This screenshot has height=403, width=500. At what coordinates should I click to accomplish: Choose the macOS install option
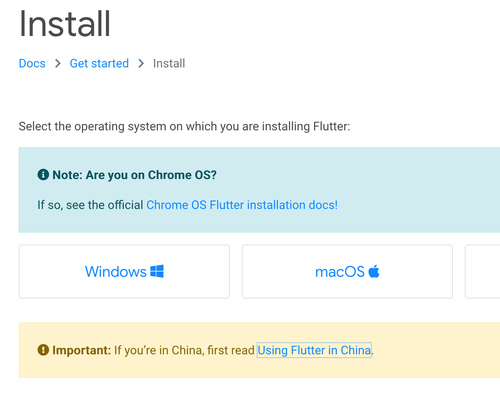tap(347, 271)
